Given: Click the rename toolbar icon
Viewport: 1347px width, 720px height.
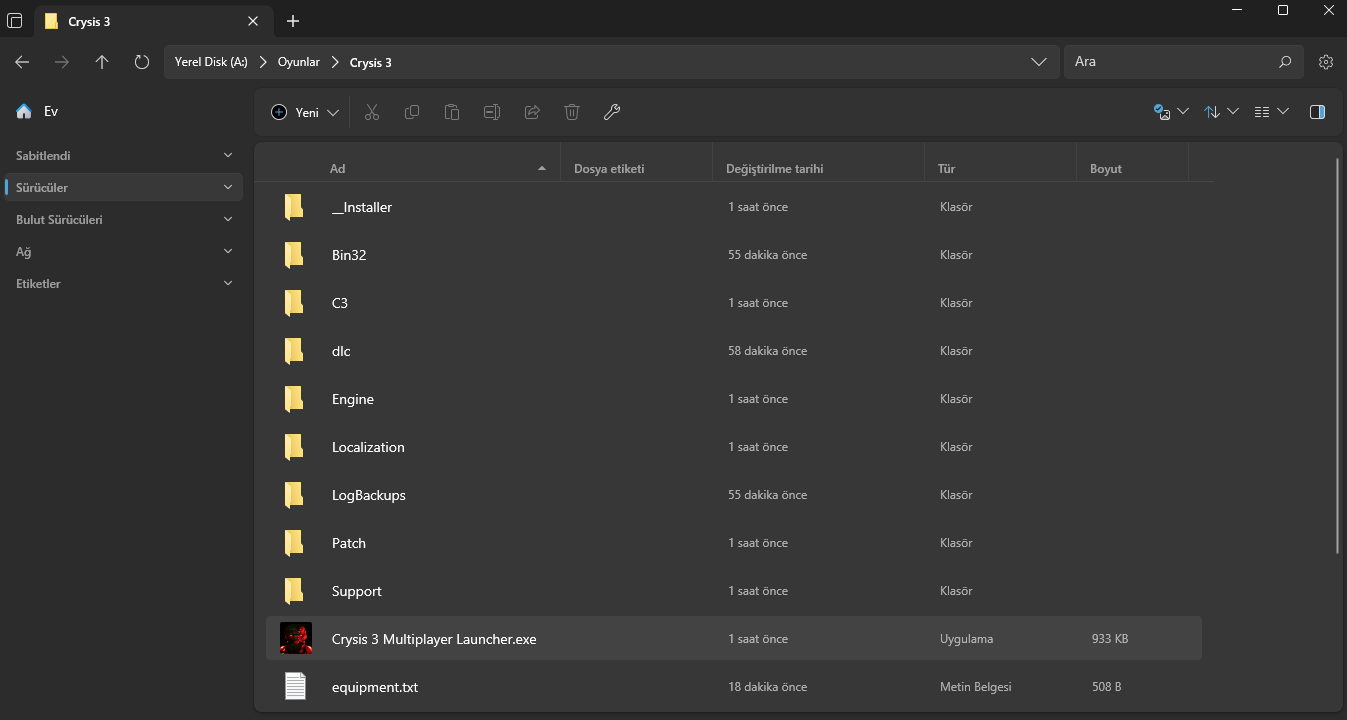Looking at the screenshot, I should pos(492,112).
